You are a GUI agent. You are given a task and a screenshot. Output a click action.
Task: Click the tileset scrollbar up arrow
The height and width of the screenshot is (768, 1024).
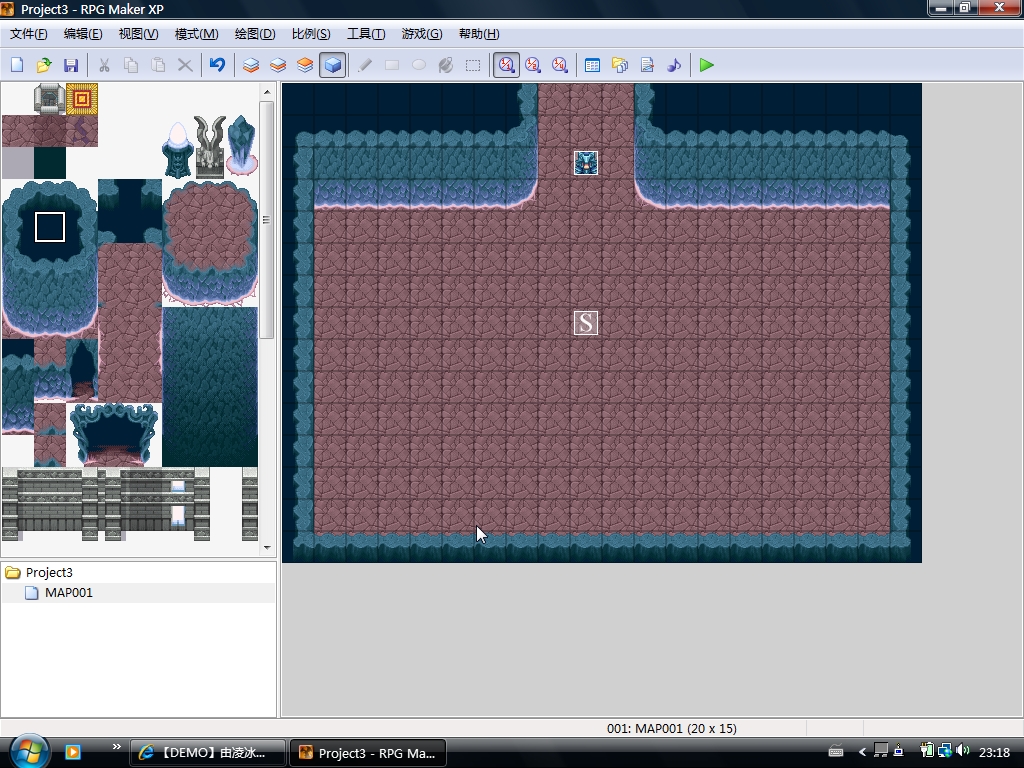[x=267, y=92]
